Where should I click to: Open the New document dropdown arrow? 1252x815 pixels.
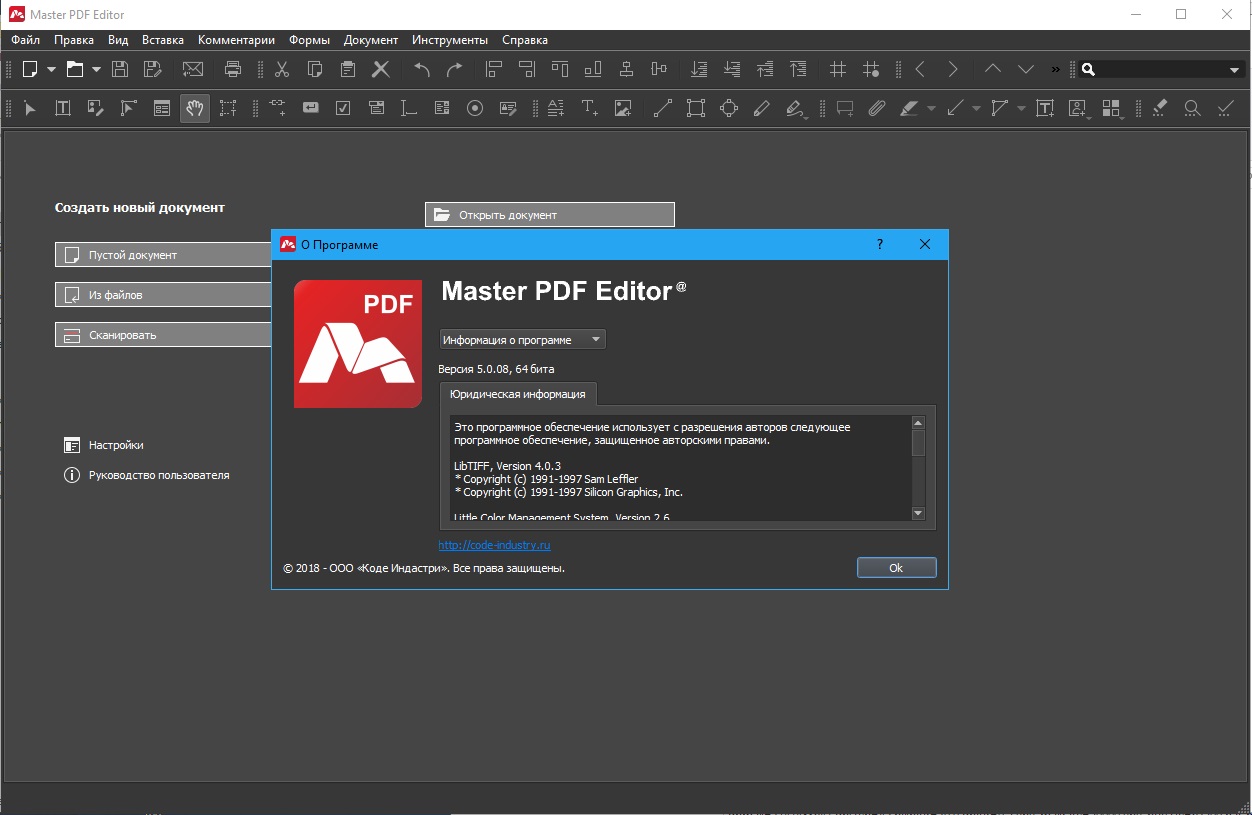(x=52, y=70)
